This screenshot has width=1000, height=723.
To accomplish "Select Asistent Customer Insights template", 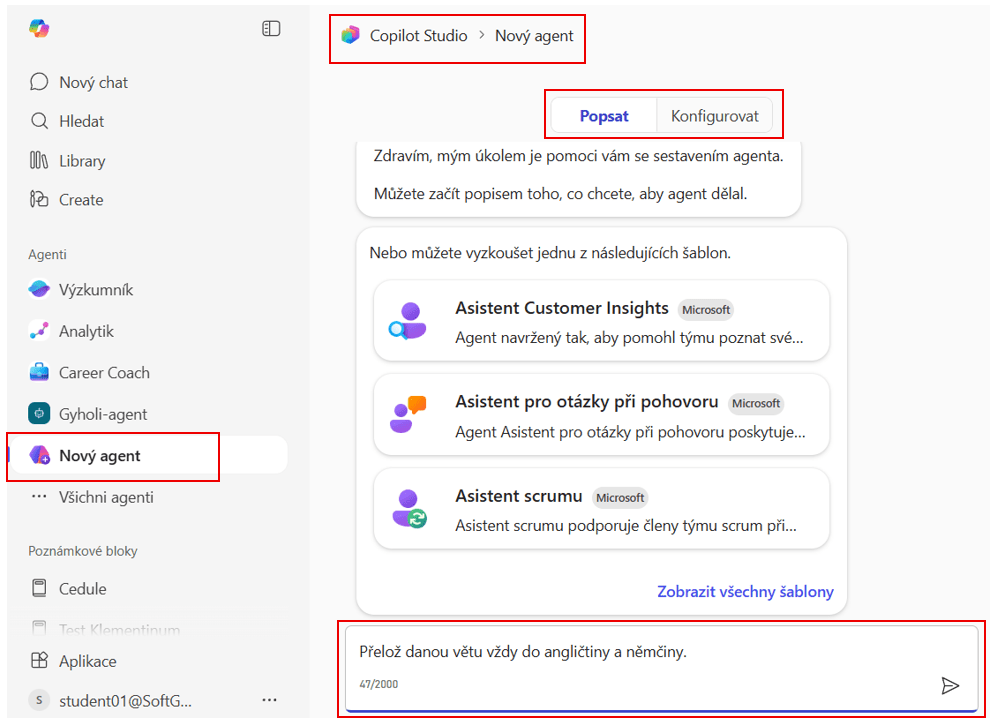I will [x=601, y=320].
